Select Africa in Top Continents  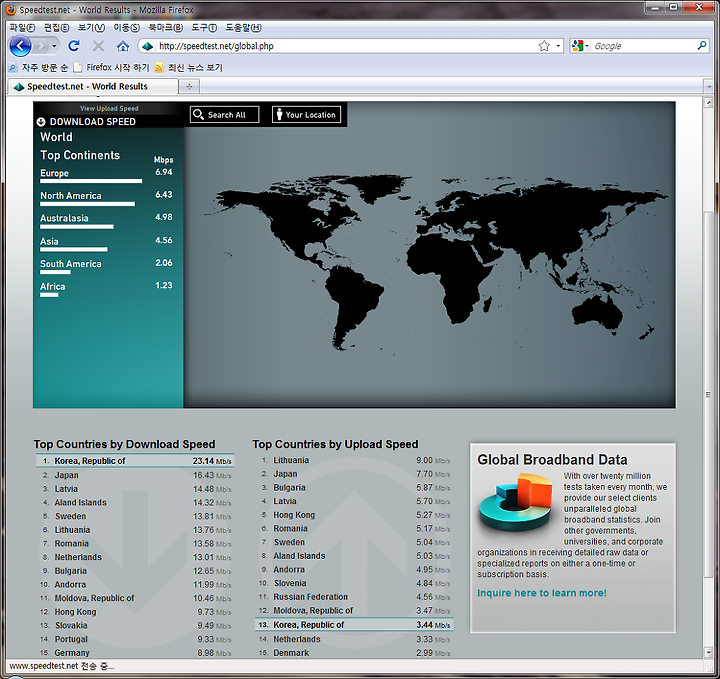tap(52, 286)
